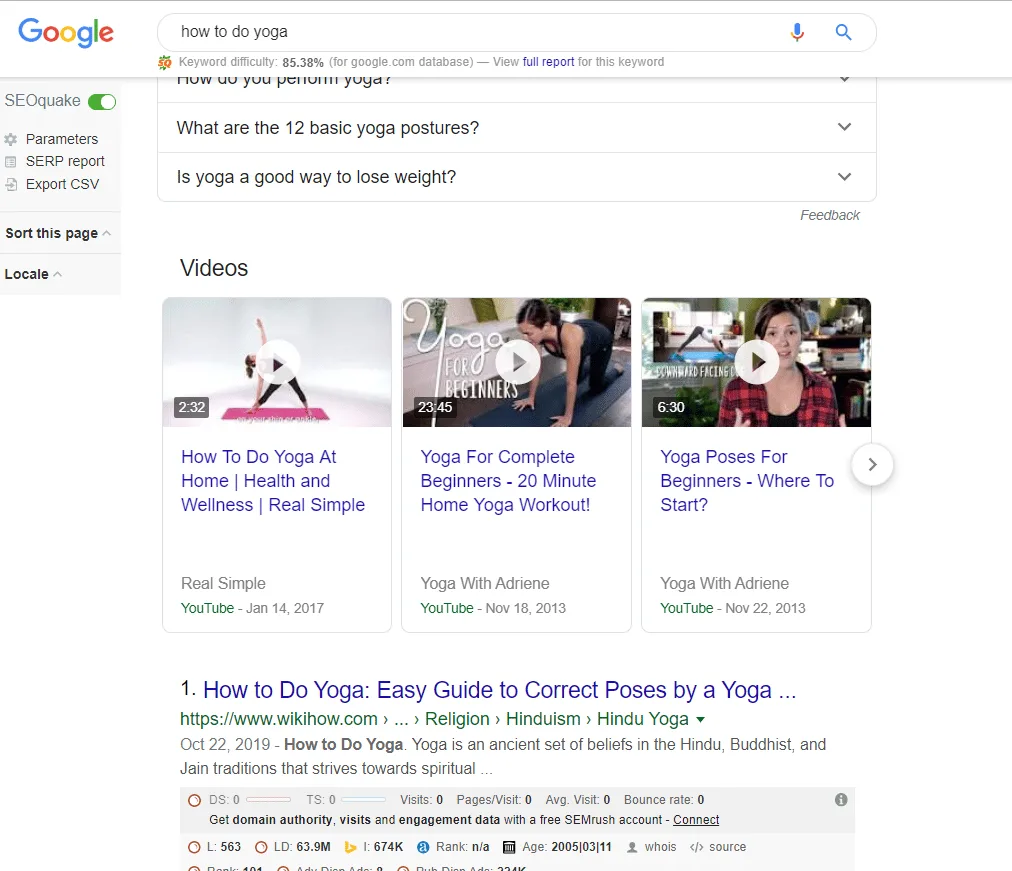Click the Connect SEMrush account link
The height and width of the screenshot is (871, 1012).
(x=696, y=820)
